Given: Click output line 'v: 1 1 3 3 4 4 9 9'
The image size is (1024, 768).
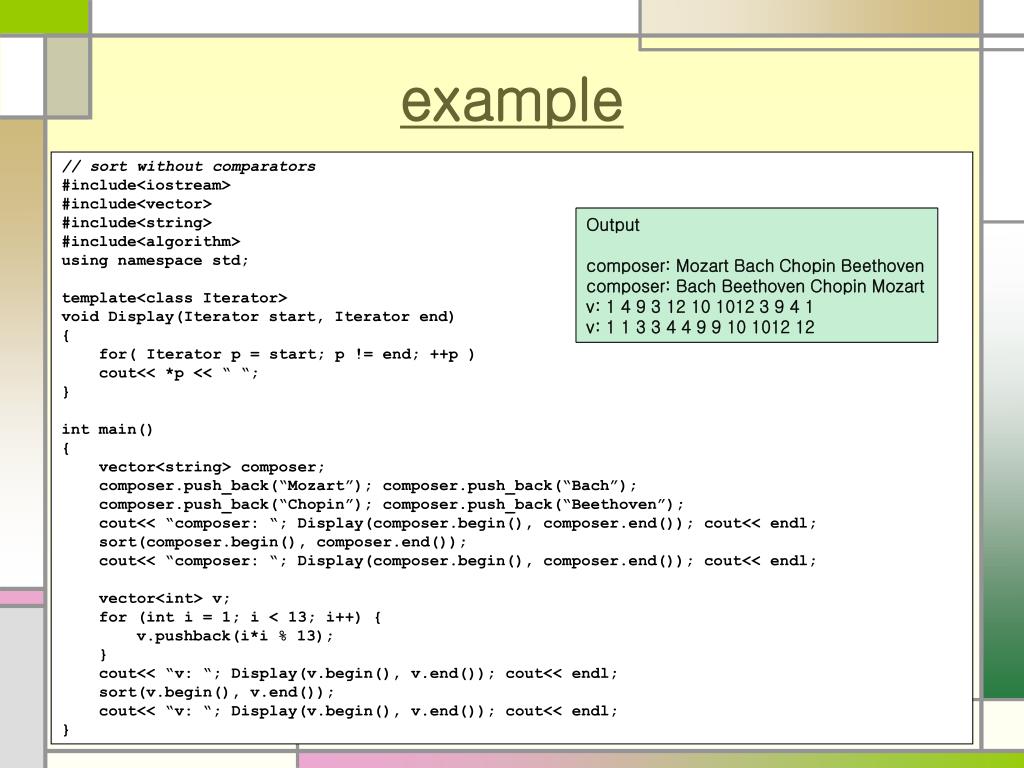Looking at the screenshot, I should (700, 327).
